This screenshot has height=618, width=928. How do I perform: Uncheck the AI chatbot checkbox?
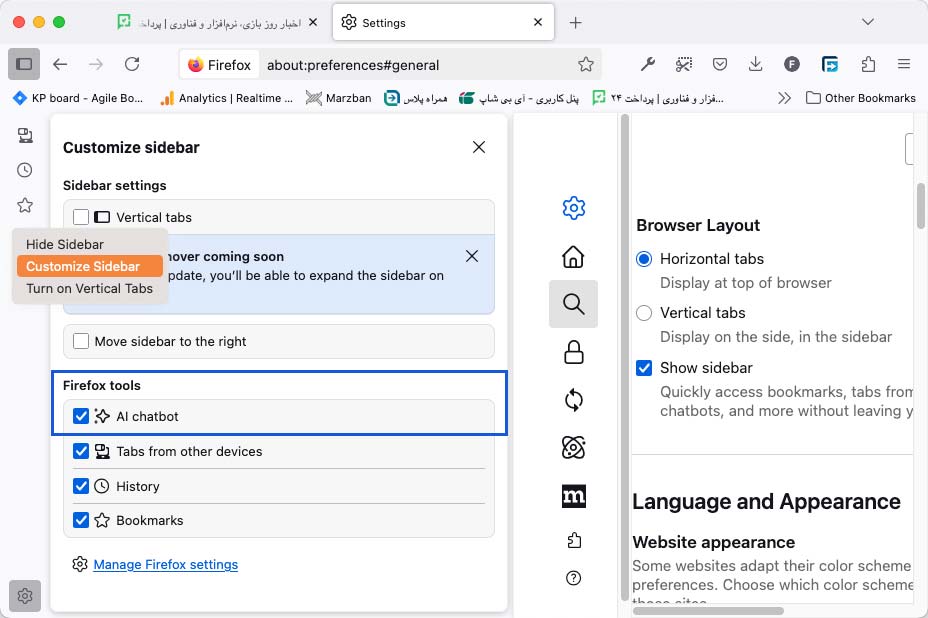coord(82,416)
